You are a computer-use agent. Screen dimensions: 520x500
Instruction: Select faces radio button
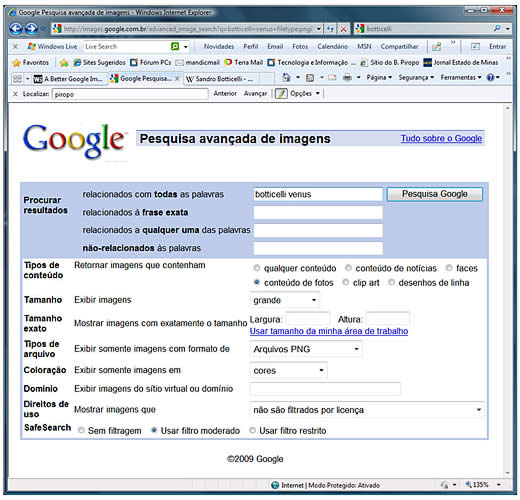(x=449, y=268)
